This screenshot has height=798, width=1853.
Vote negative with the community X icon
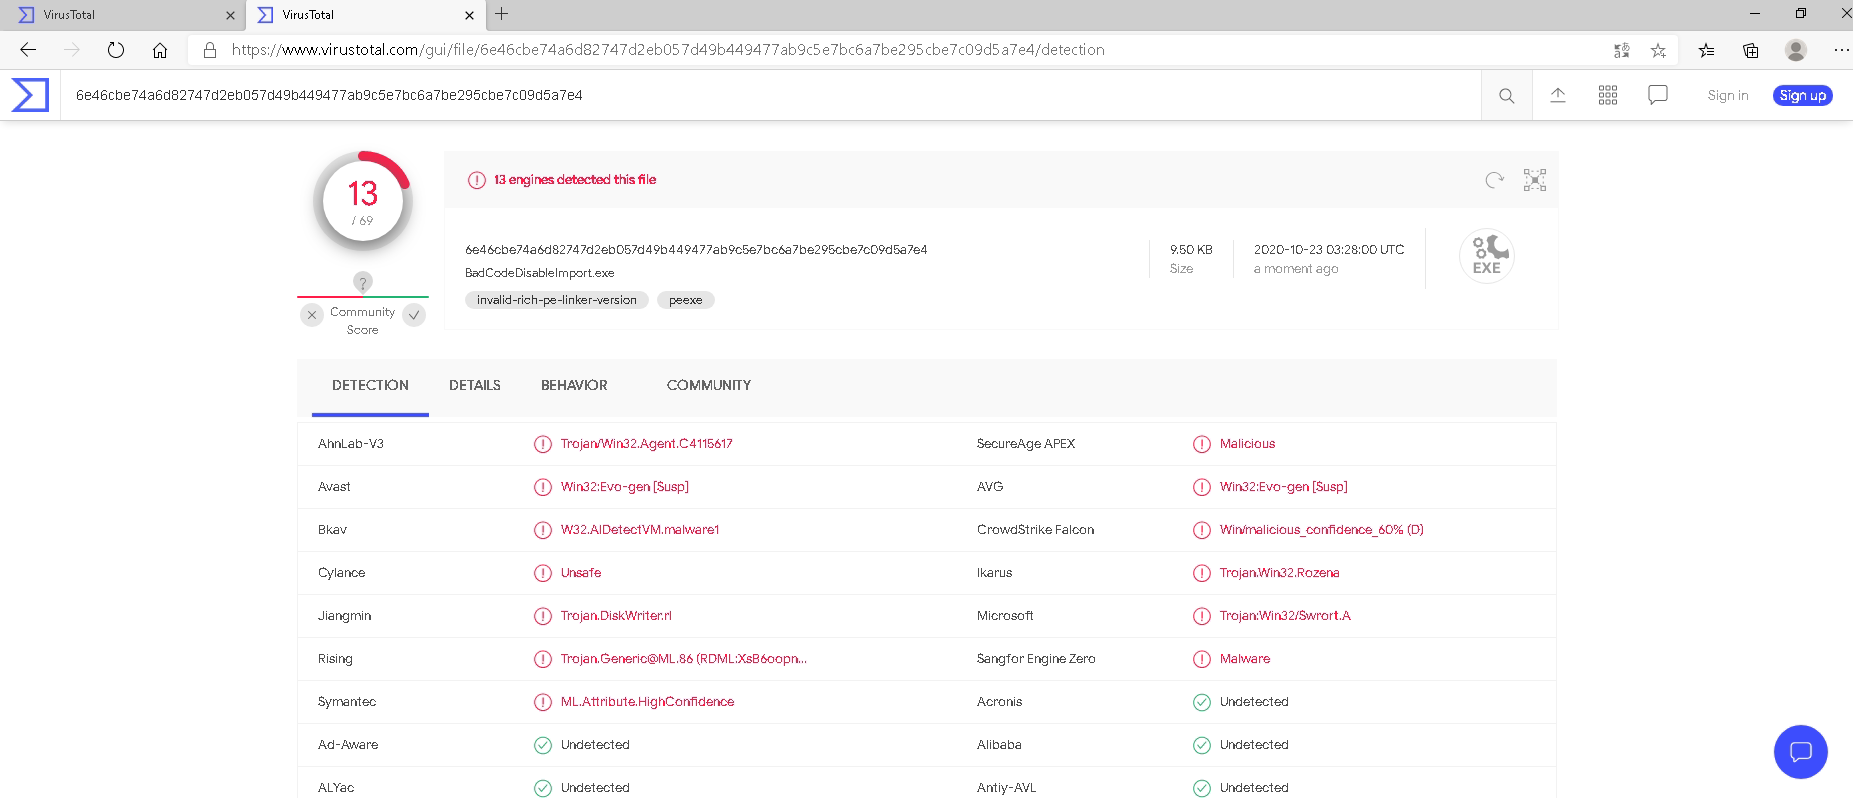tap(312, 315)
